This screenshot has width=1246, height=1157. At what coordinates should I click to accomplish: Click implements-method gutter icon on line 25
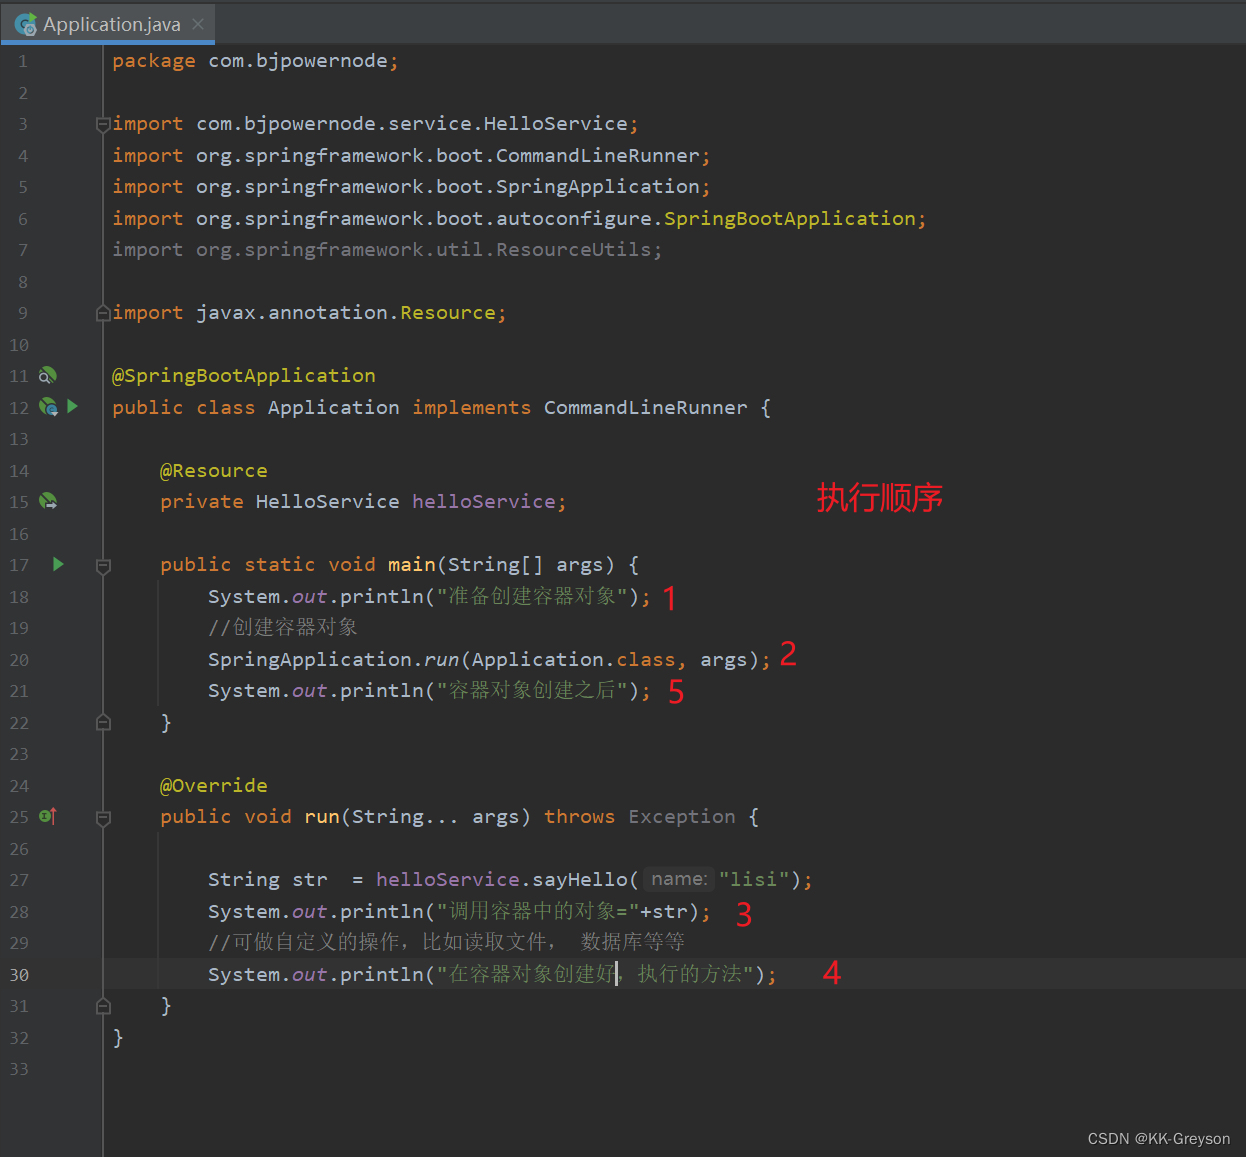pos(47,817)
